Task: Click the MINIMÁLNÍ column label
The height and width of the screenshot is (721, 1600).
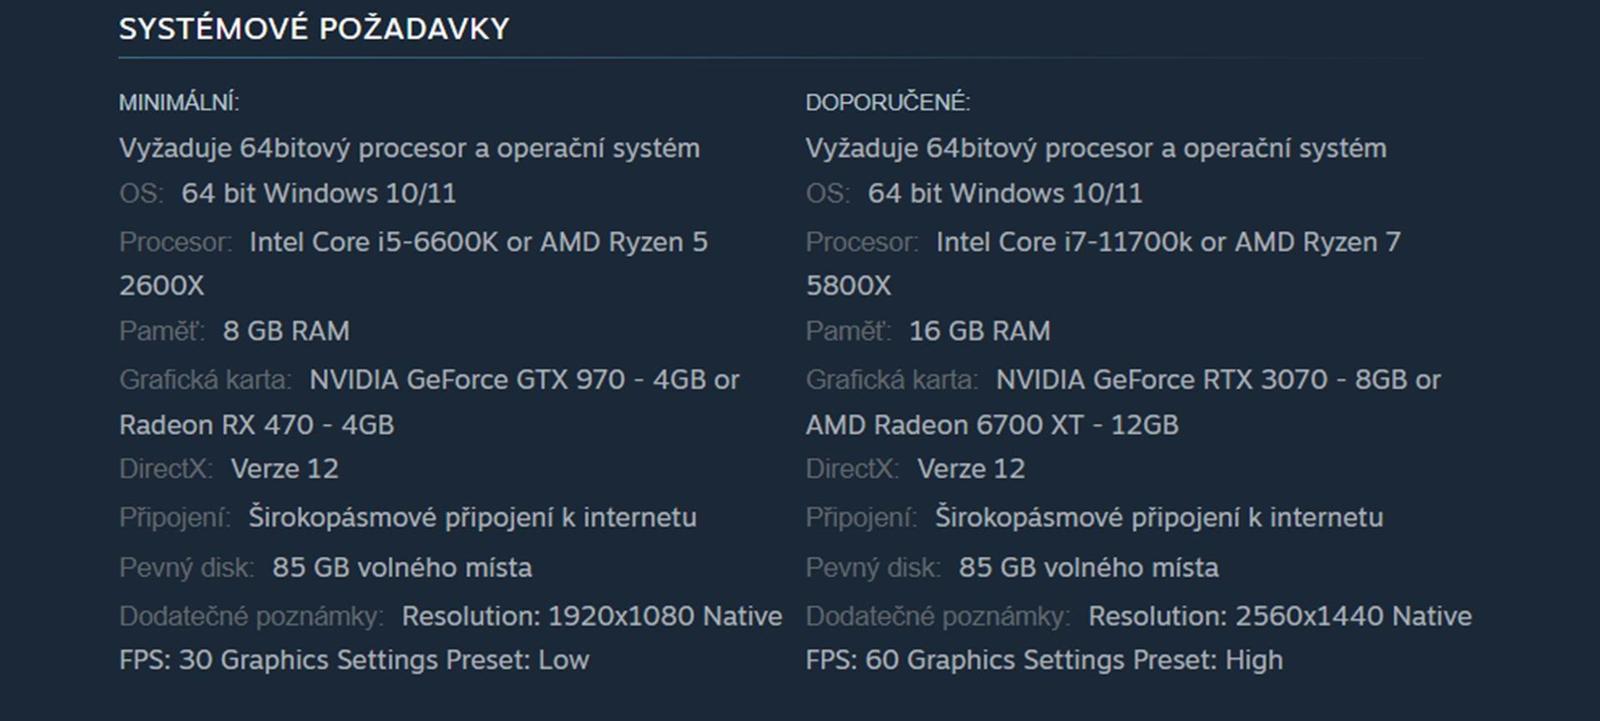Action: [x=179, y=102]
